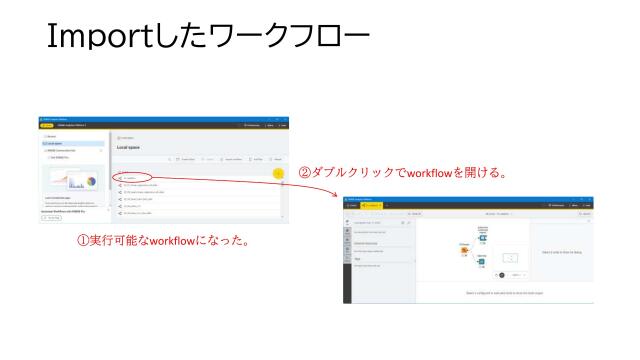Click Create folder in Local space toolbar
The width and height of the screenshot is (640, 360).
(185, 159)
